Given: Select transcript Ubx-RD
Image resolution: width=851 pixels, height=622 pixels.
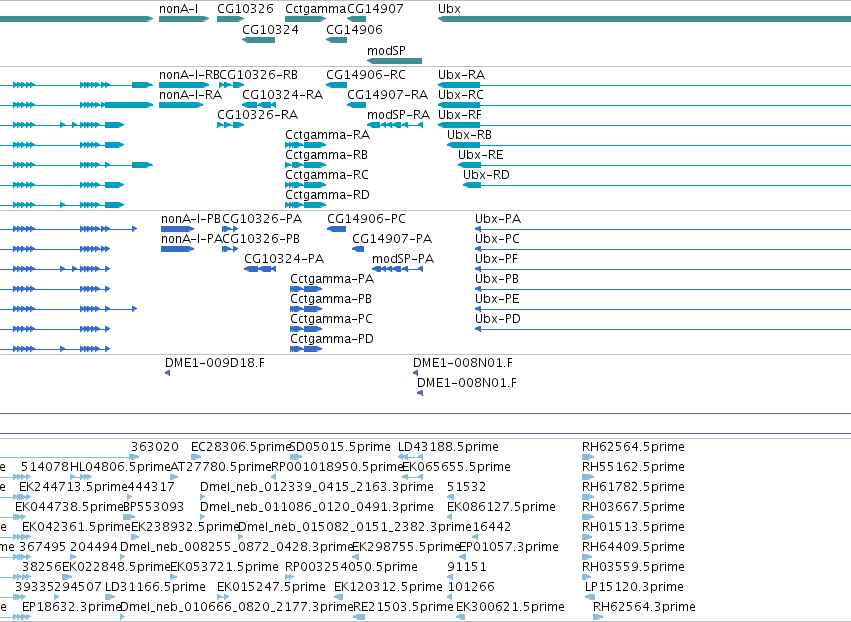Looking at the screenshot, I should [486, 175].
